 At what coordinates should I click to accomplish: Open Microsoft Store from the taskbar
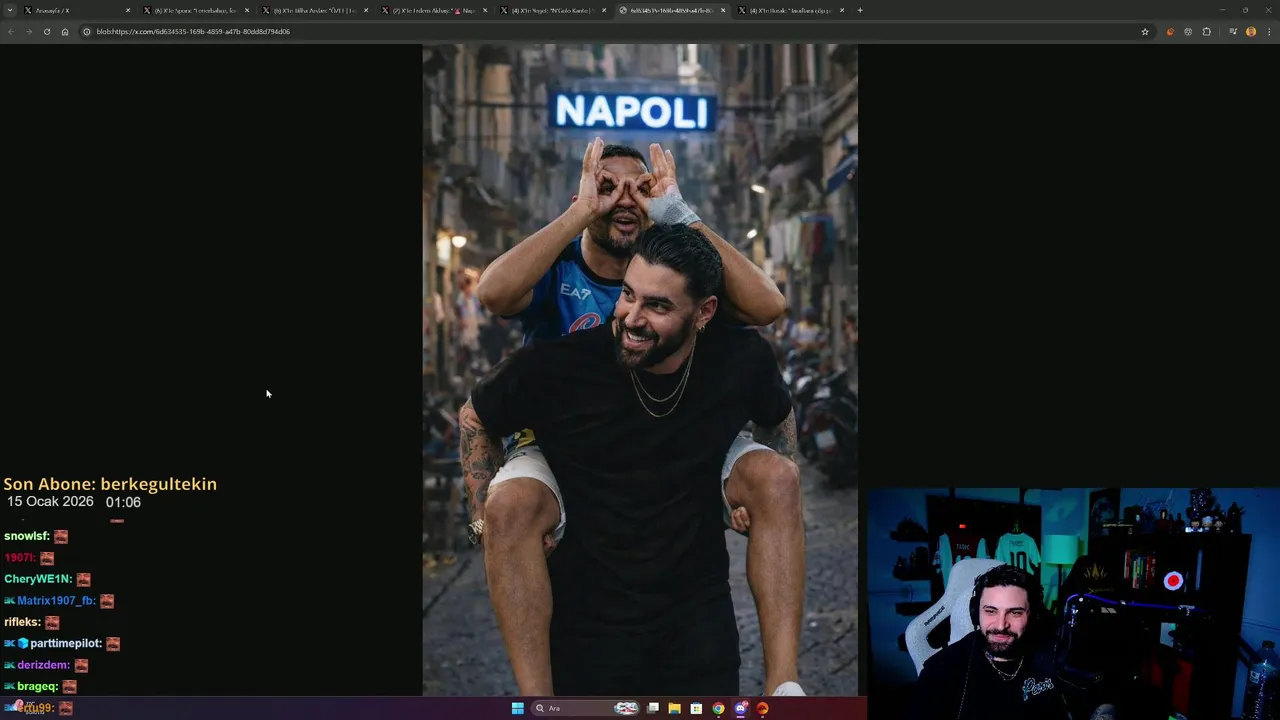pos(696,708)
